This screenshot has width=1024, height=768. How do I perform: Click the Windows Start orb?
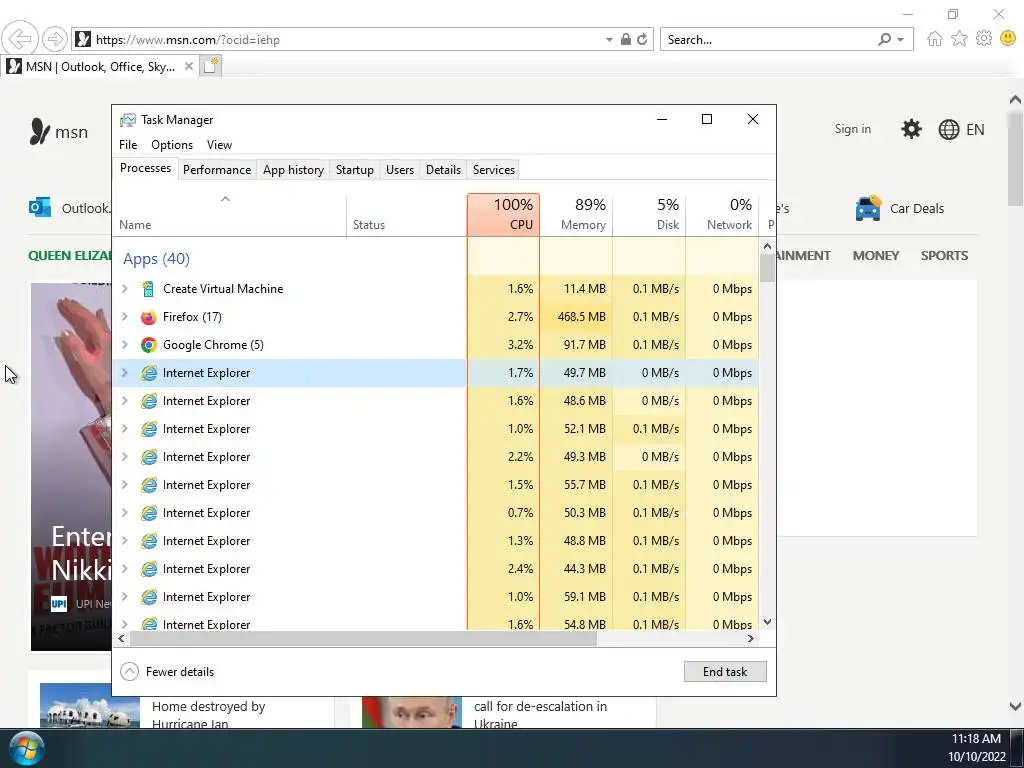[26, 748]
